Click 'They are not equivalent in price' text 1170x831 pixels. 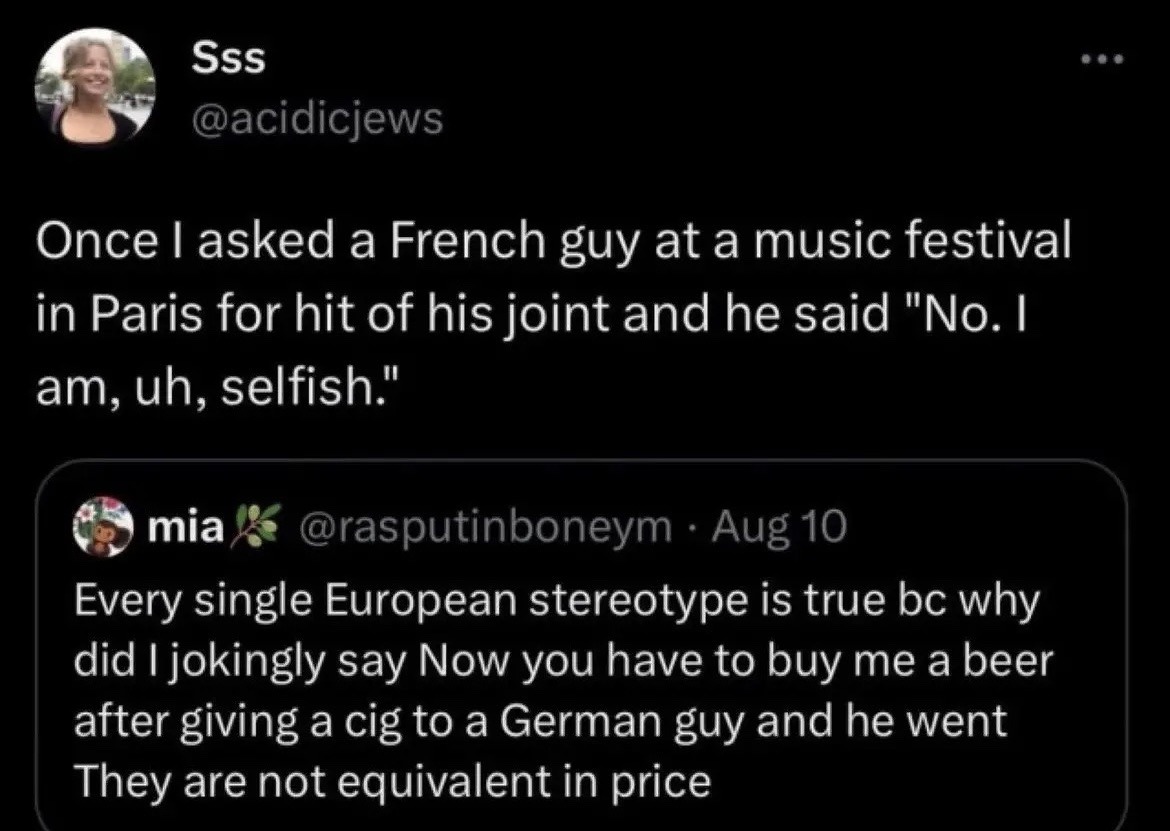393,781
